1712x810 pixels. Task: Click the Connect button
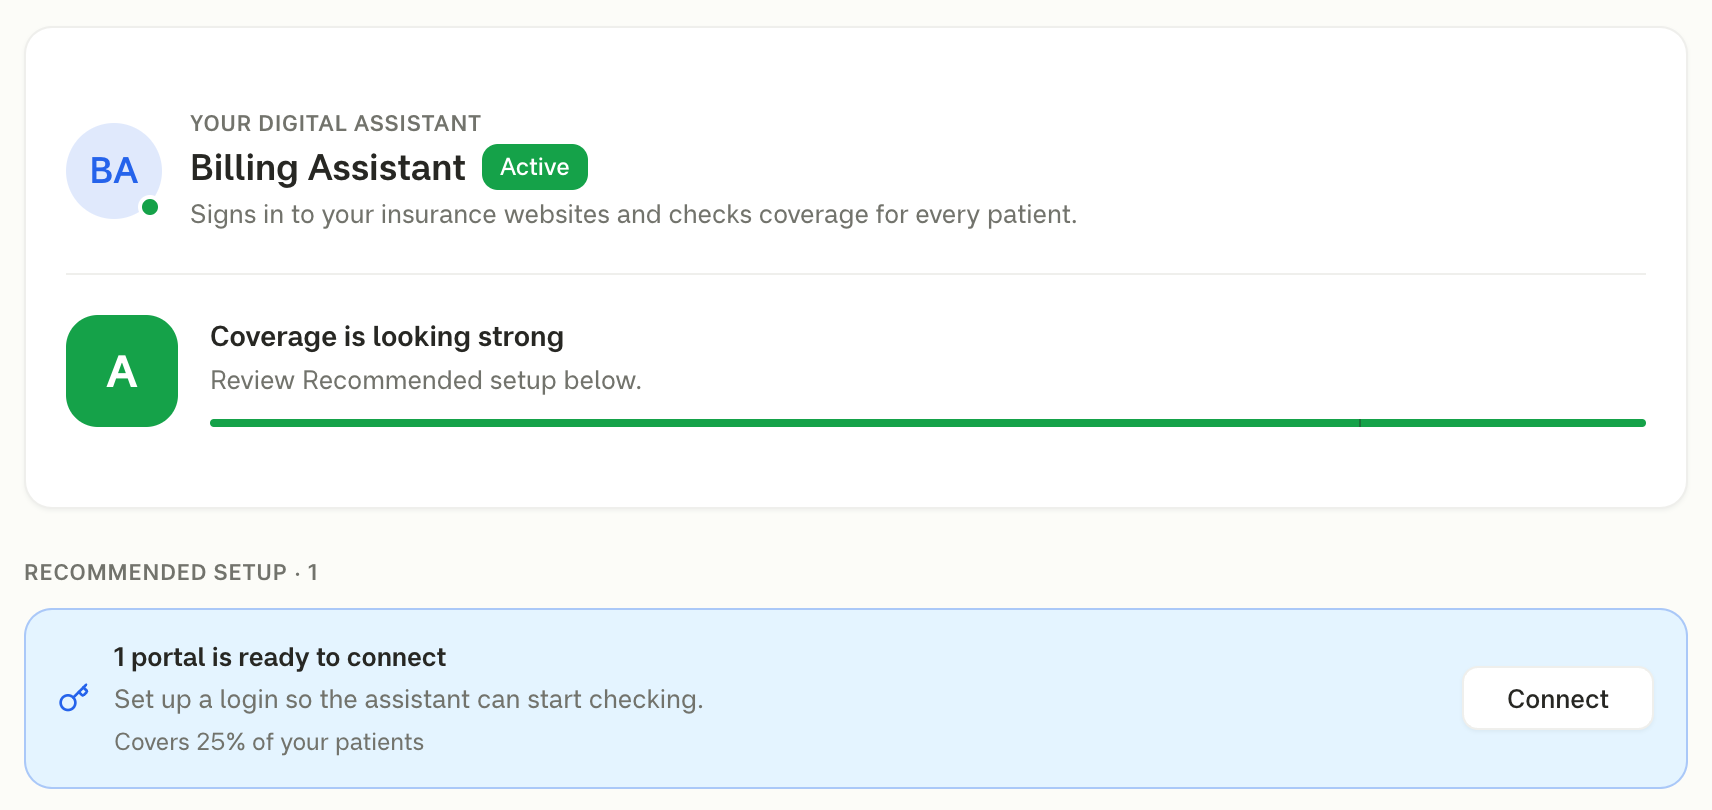tap(1557, 698)
